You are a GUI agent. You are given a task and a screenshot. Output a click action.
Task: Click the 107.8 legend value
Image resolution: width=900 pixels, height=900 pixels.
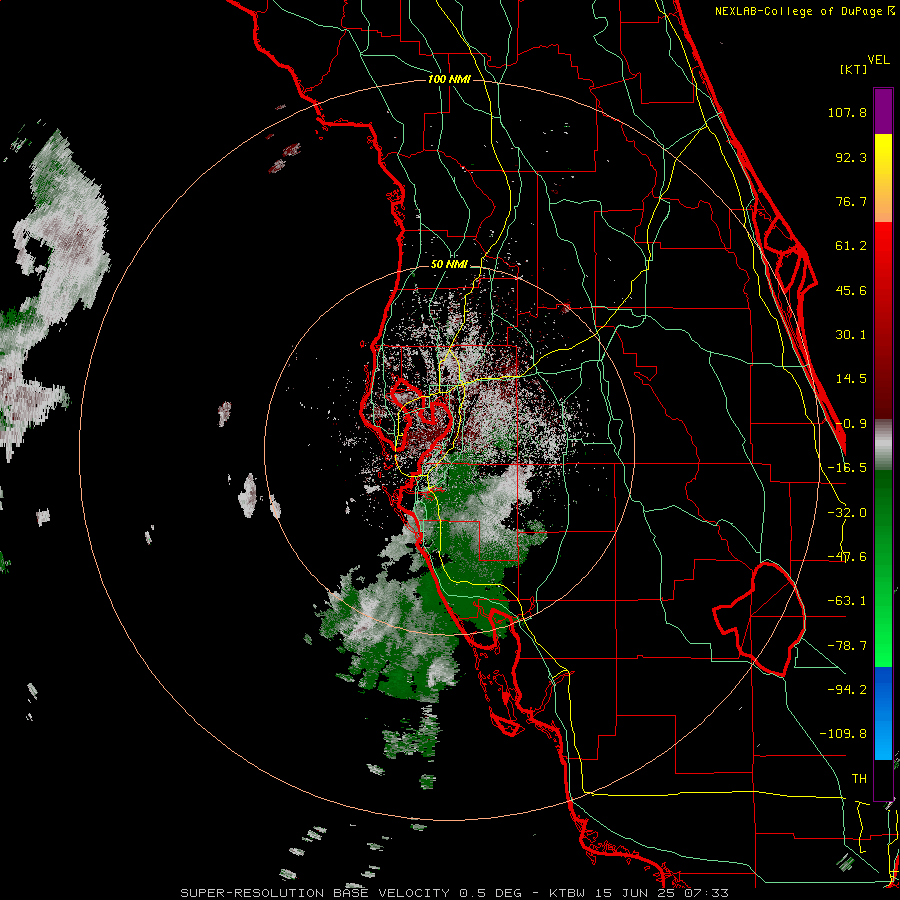[x=847, y=112]
